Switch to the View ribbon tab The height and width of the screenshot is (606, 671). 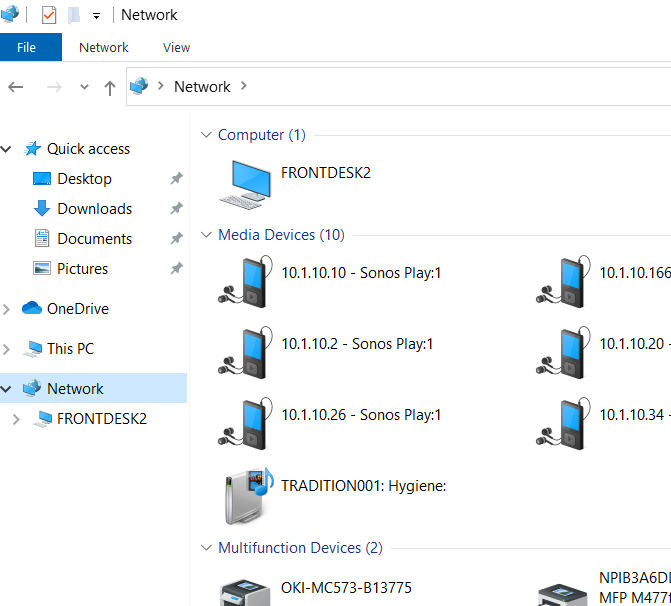point(176,47)
